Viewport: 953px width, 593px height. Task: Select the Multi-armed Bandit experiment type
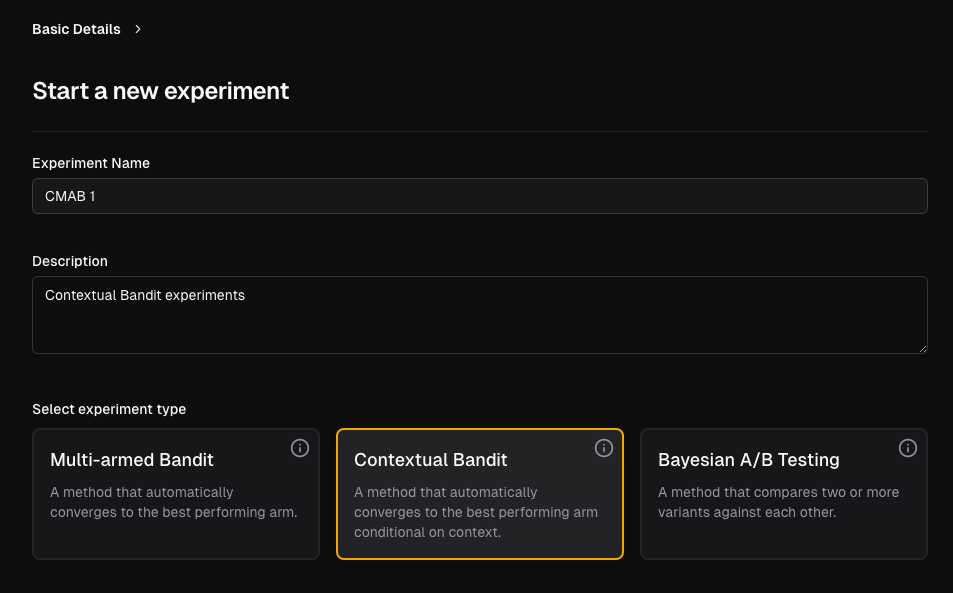(x=176, y=494)
